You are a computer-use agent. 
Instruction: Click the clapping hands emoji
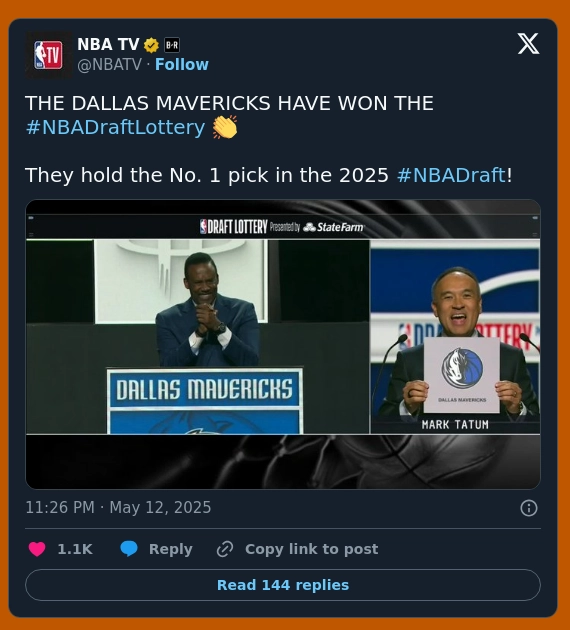click(x=225, y=127)
